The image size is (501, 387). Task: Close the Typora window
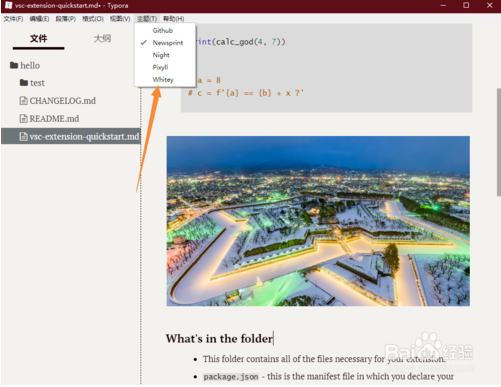click(489, 5)
